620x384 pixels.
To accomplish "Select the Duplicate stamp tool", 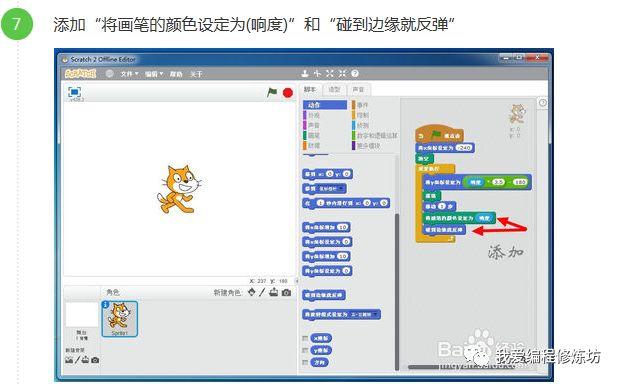I will point(304,73).
